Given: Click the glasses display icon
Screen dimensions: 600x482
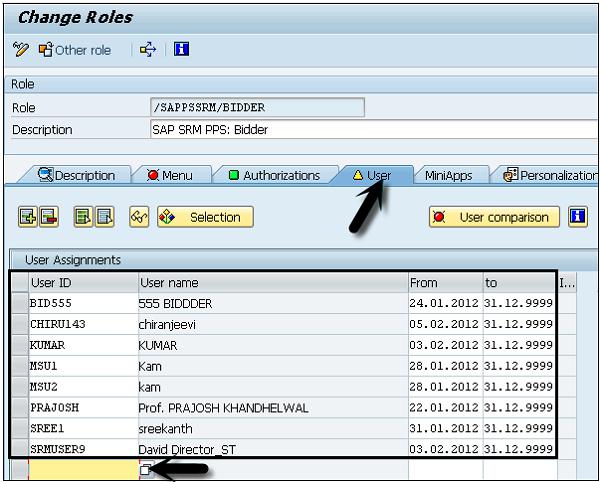Looking at the screenshot, I should point(139,217).
